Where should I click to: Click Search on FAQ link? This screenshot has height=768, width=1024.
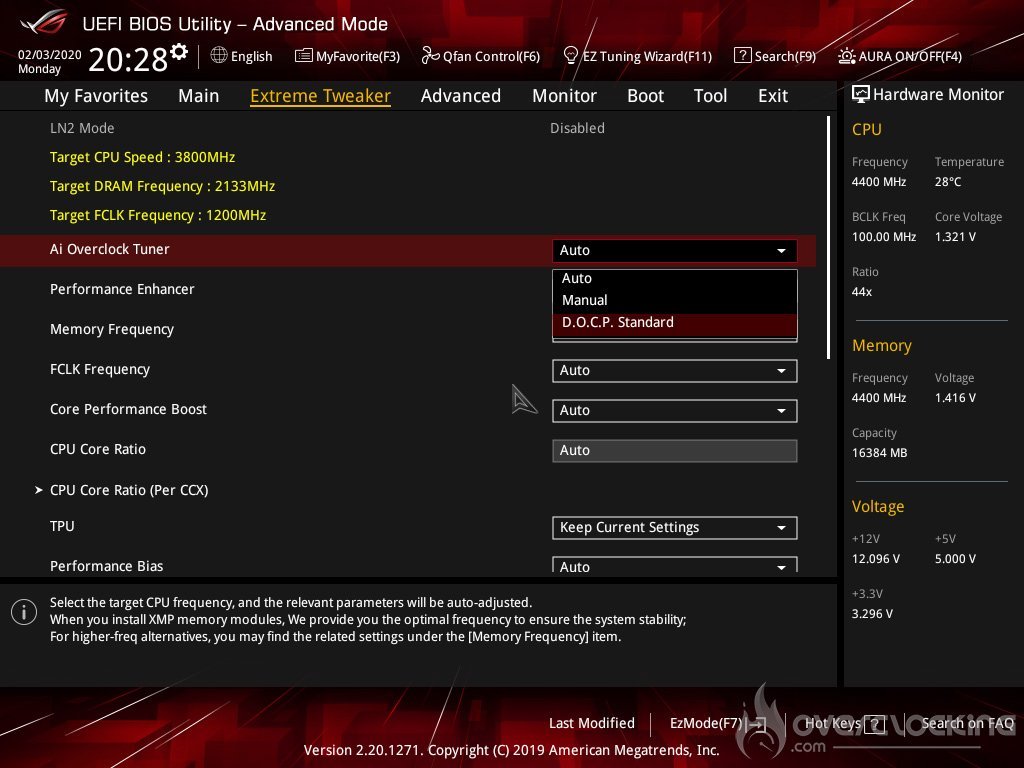[x=967, y=723]
